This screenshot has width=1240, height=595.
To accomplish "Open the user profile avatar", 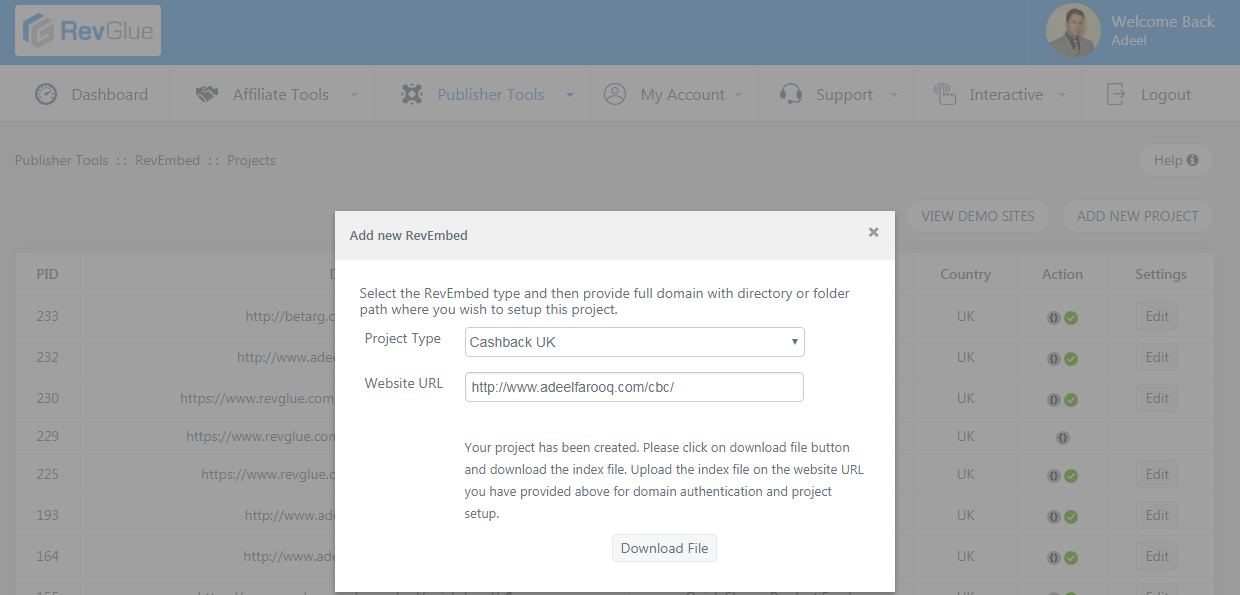I will (x=1073, y=31).
